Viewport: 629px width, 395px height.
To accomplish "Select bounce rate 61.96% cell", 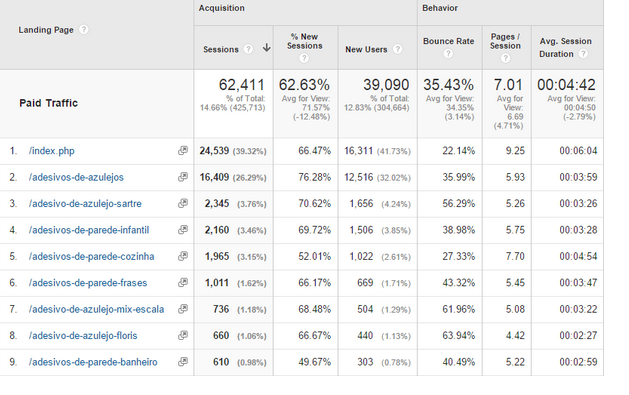I will [459, 309].
